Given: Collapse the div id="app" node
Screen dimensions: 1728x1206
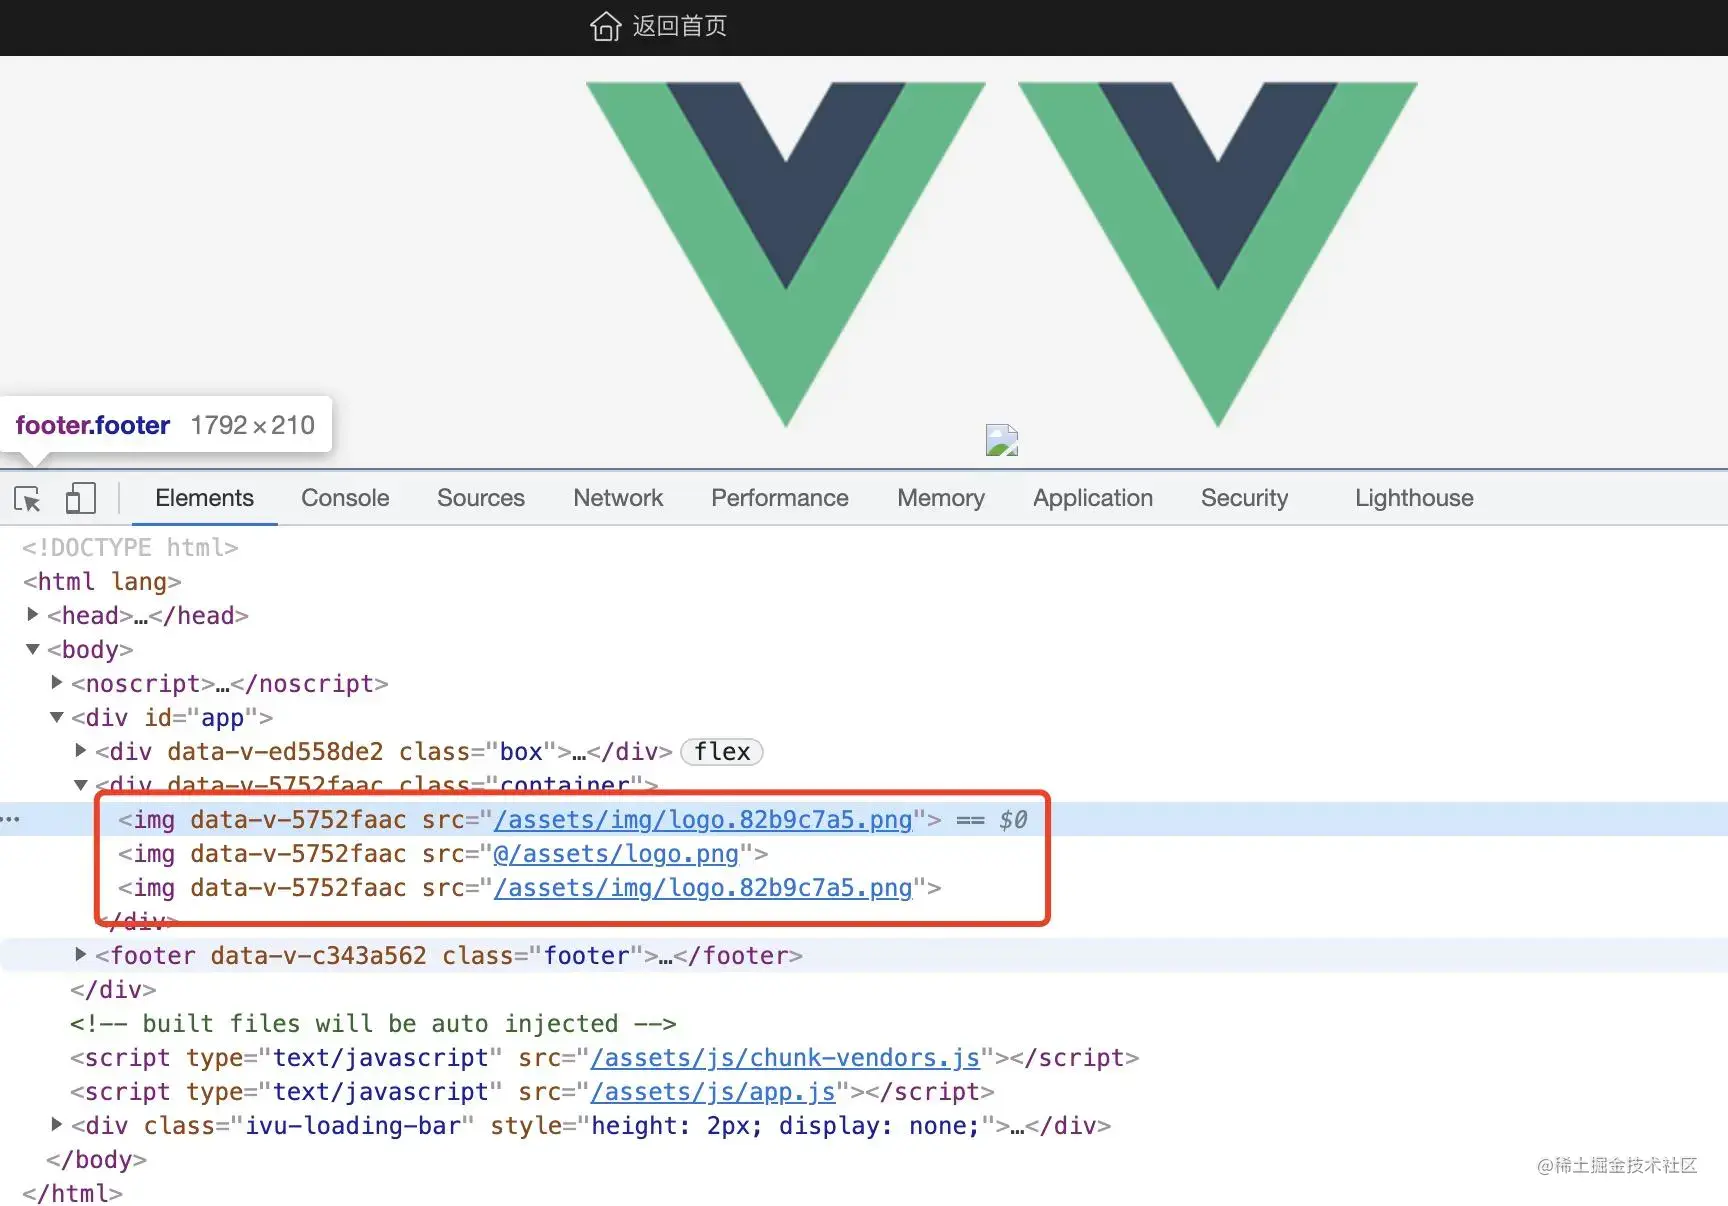Looking at the screenshot, I should point(57,717).
